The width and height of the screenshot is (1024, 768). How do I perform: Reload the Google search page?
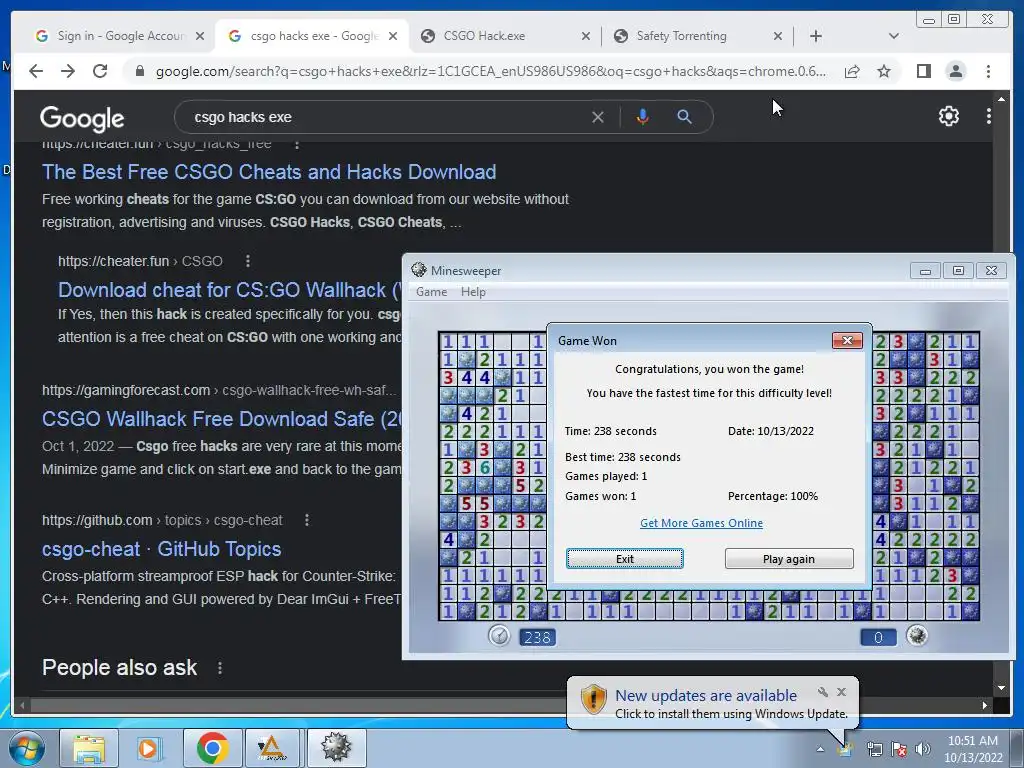point(100,71)
